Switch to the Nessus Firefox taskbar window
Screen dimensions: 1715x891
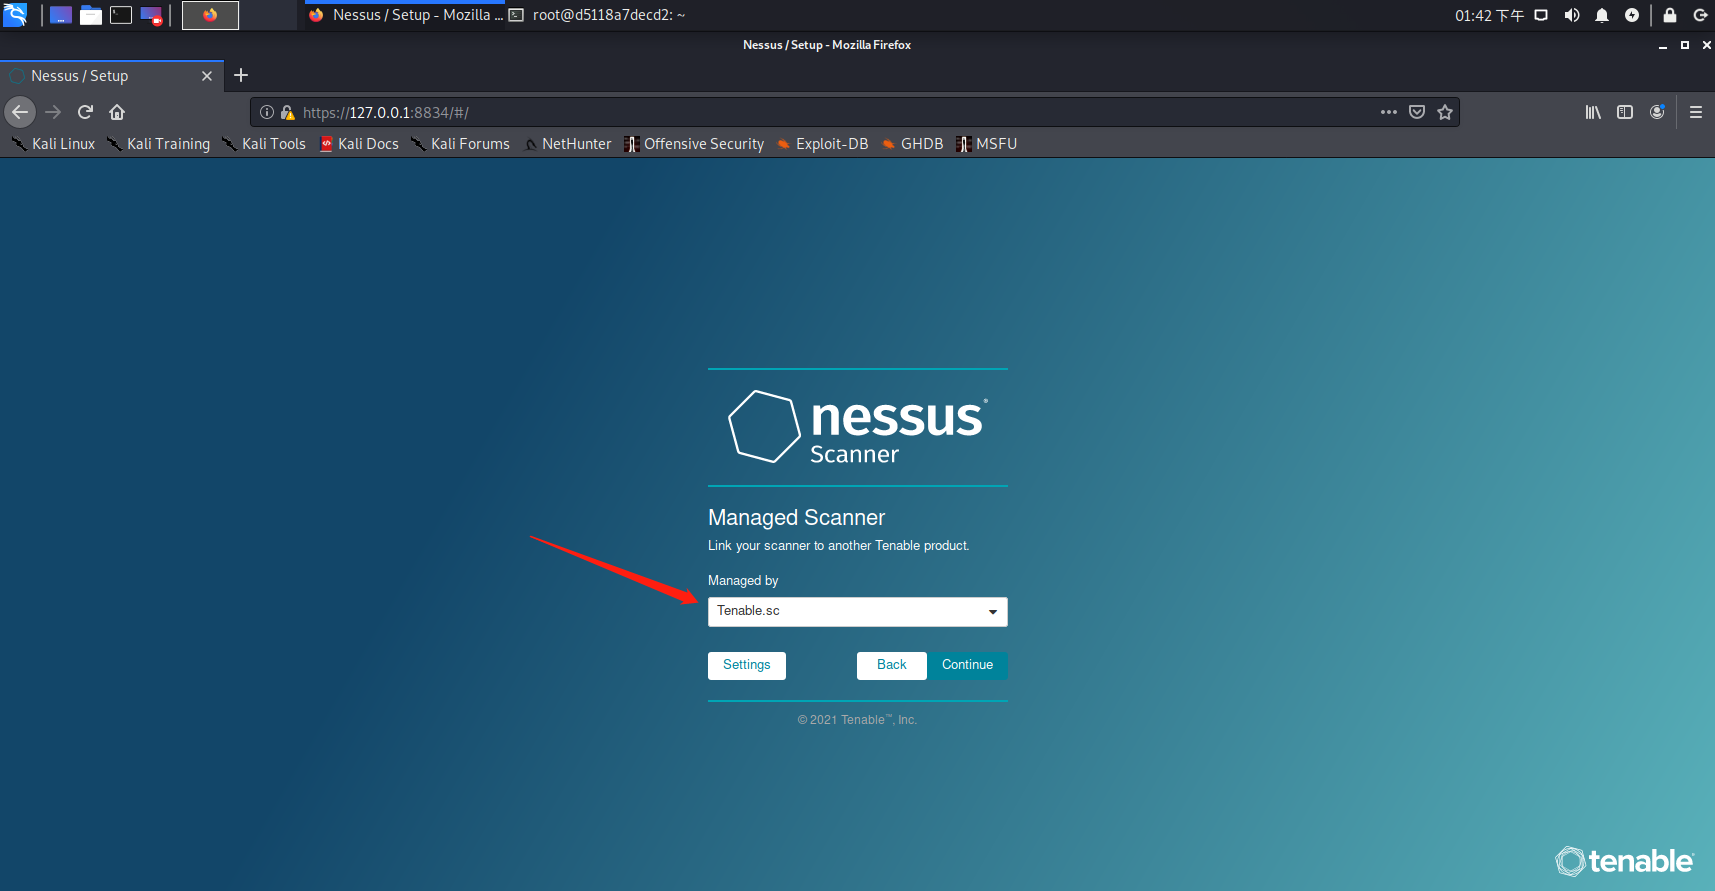[x=405, y=15]
